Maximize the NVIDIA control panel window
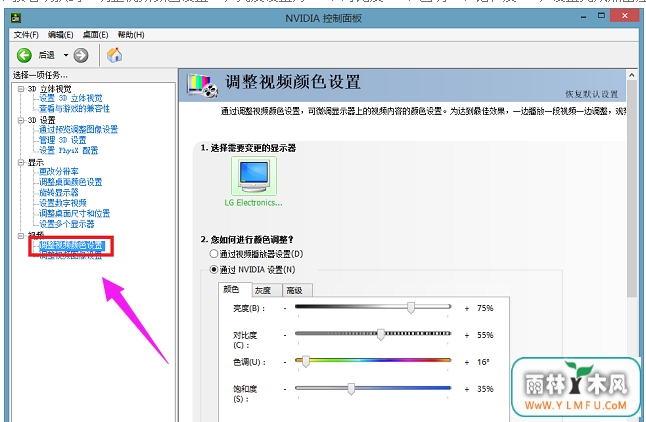Image resolution: width=646 pixels, height=422 pixels. click(x=602, y=16)
